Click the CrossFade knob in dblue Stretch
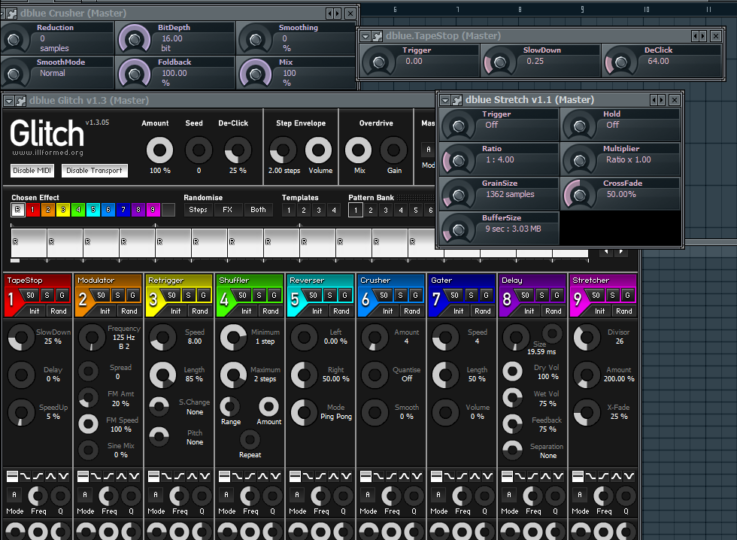Screen dimensions: 737x540 [578, 192]
